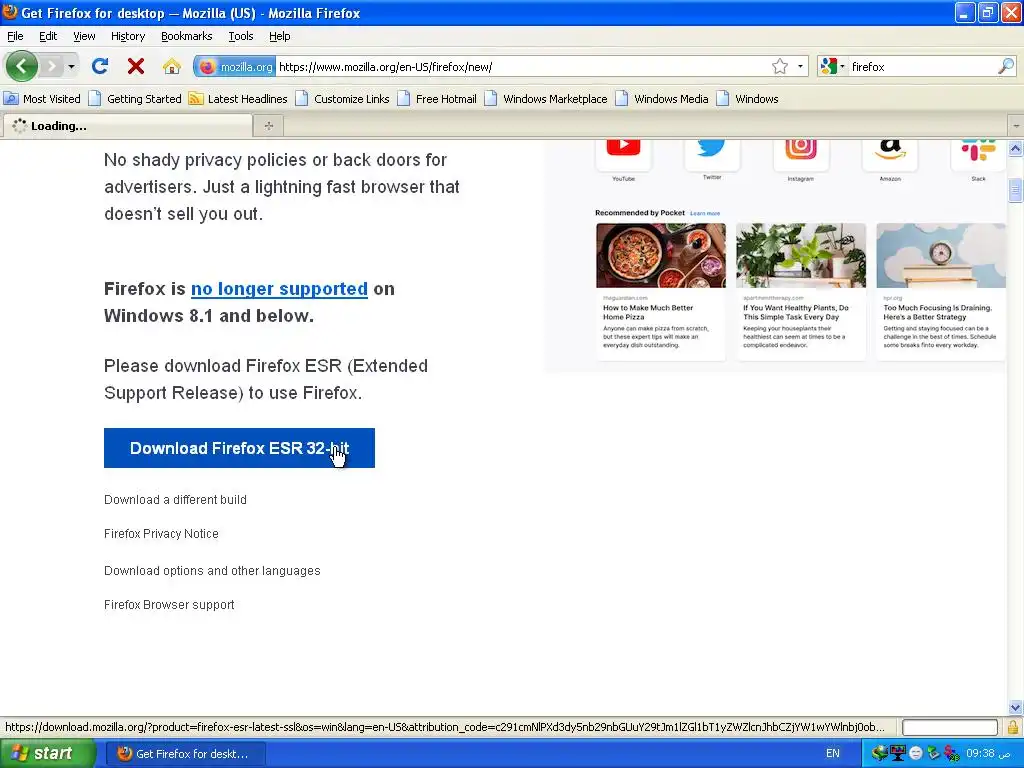Click the red shield tray icon
1024x768 pixels.
(x=952, y=754)
